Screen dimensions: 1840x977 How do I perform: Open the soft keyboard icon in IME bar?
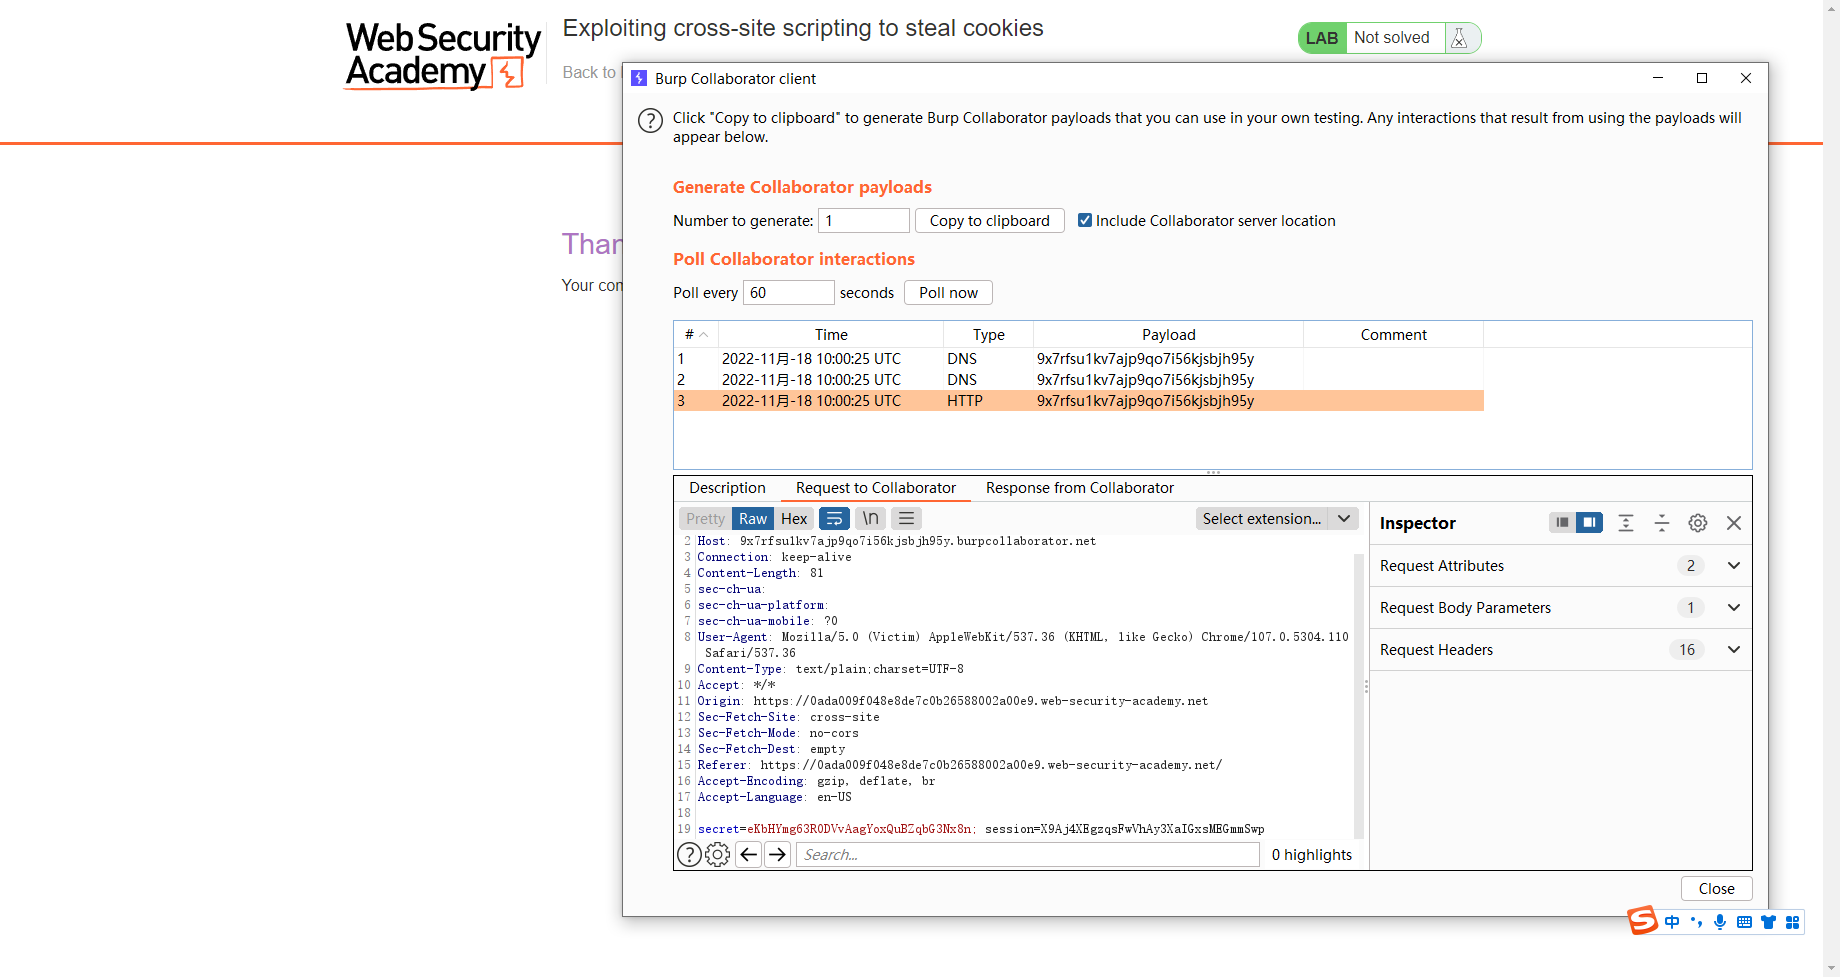tap(1744, 922)
